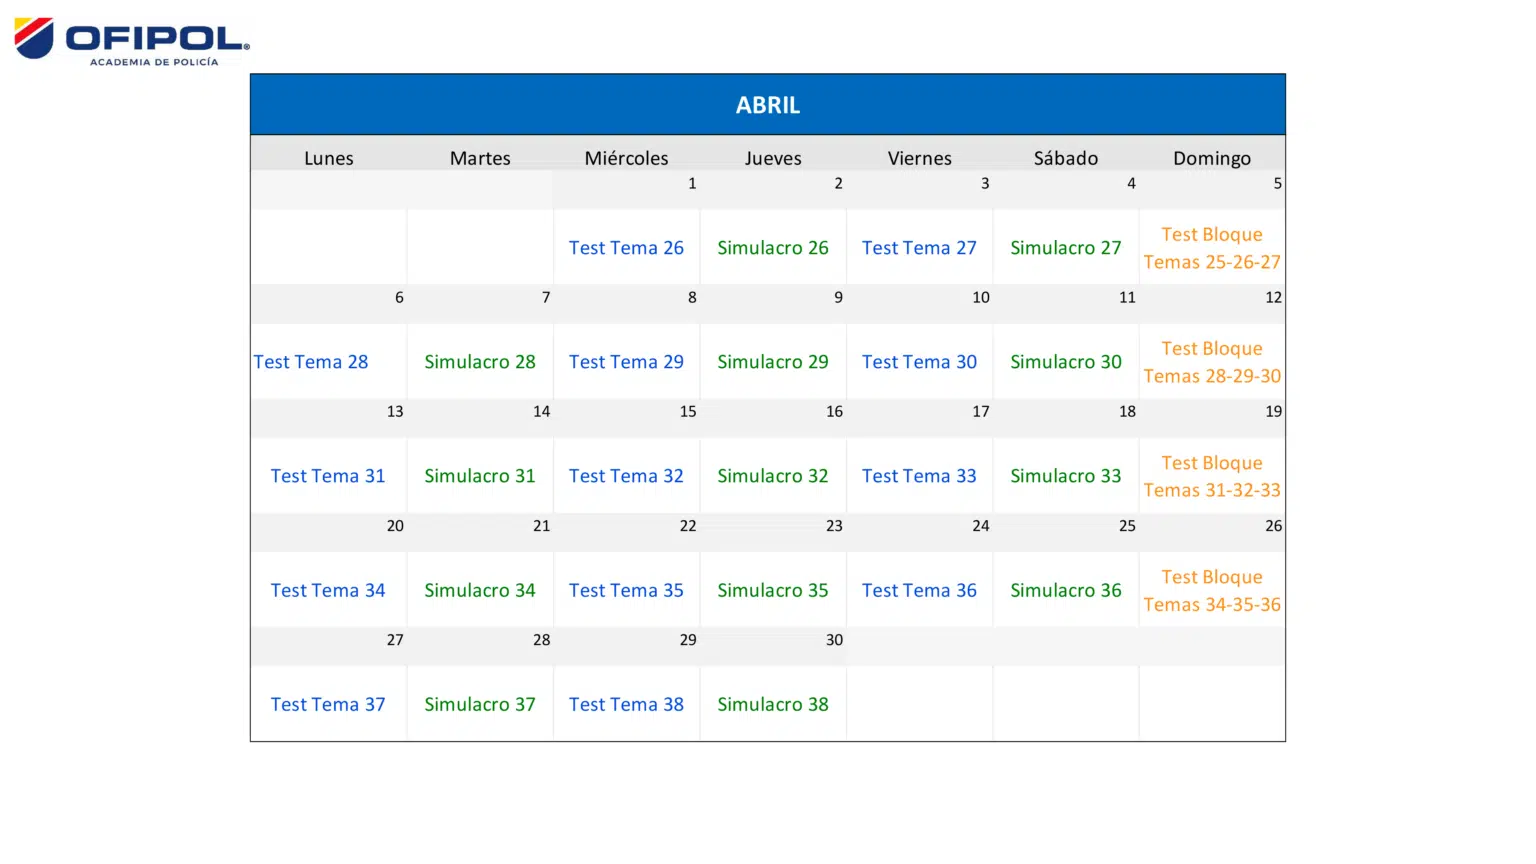Click the OFIPOL Academia de Policía wordmark
This screenshot has height=864, width=1536.
pyautogui.click(x=157, y=45)
